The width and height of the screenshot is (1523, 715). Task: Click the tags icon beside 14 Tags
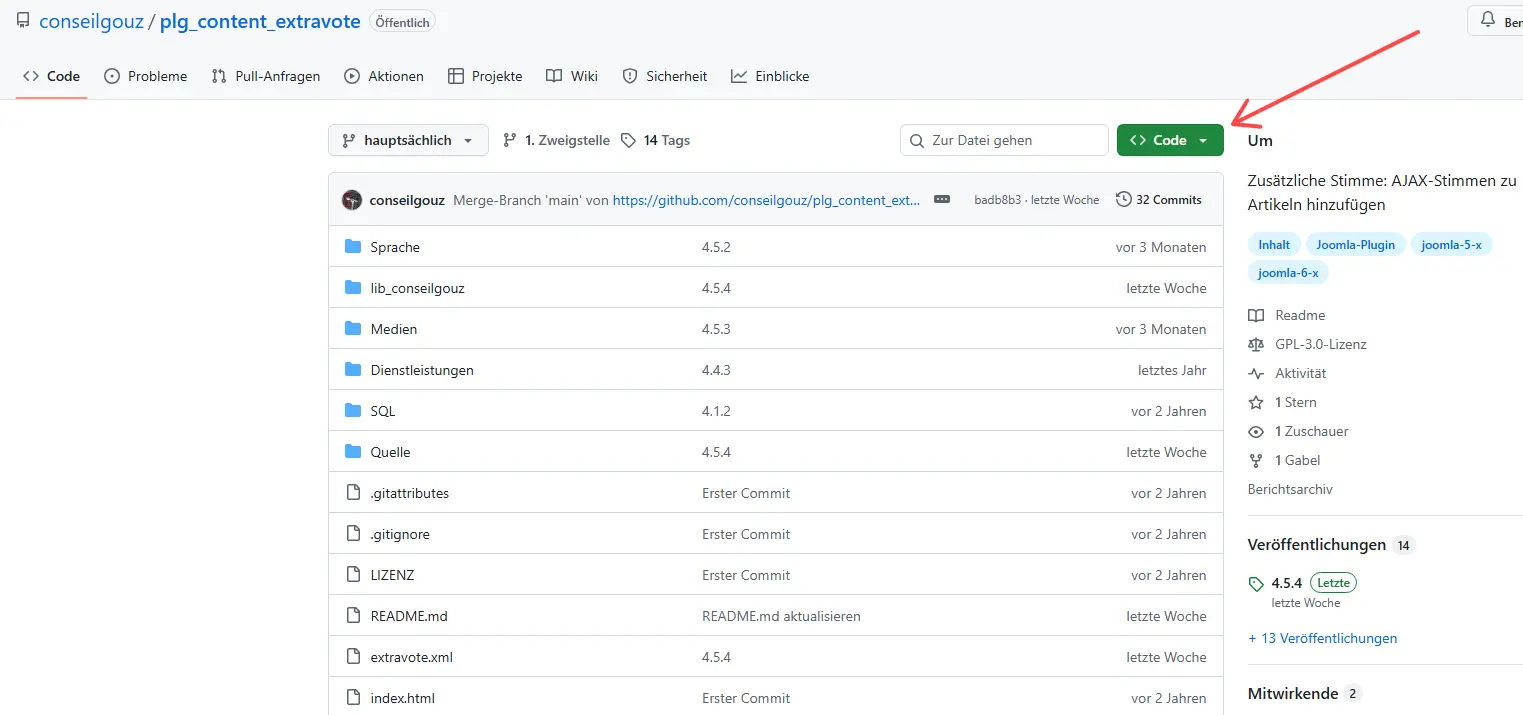click(x=628, y=141)
